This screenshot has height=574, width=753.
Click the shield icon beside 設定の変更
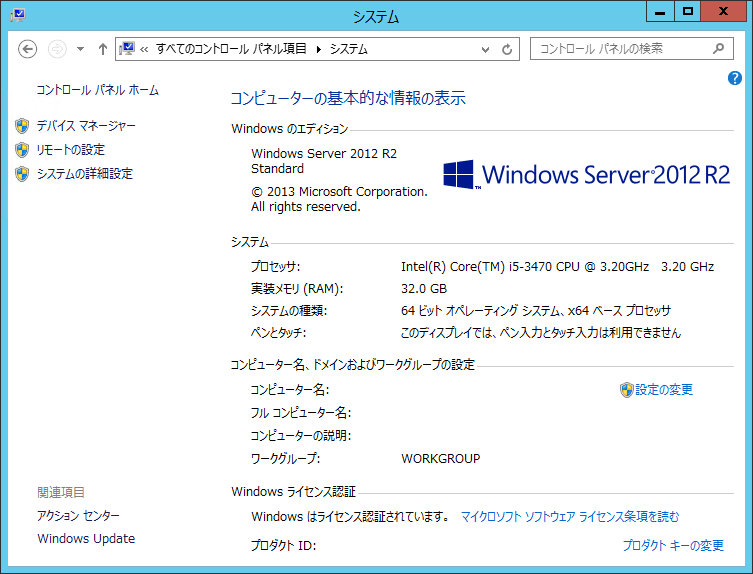coord(626,390)
